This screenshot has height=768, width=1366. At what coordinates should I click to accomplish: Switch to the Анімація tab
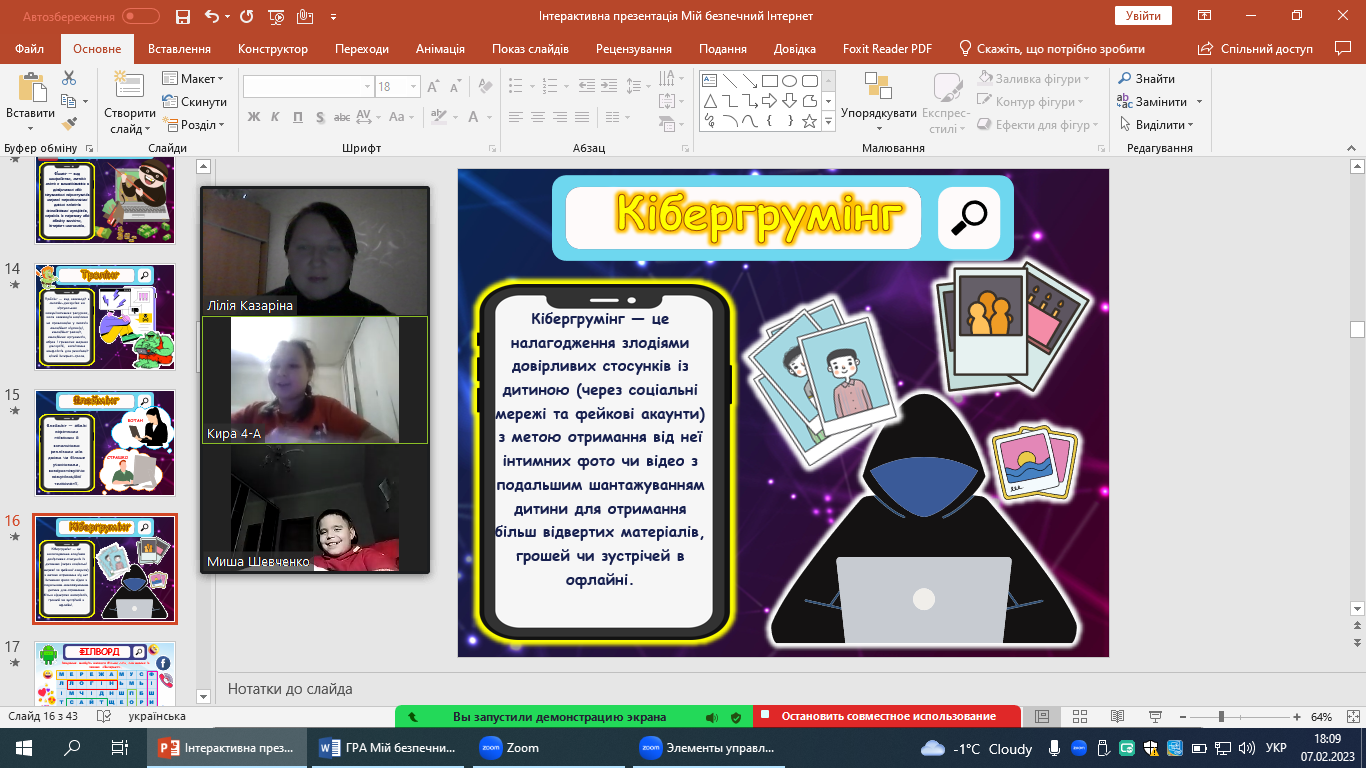point(441,49)
